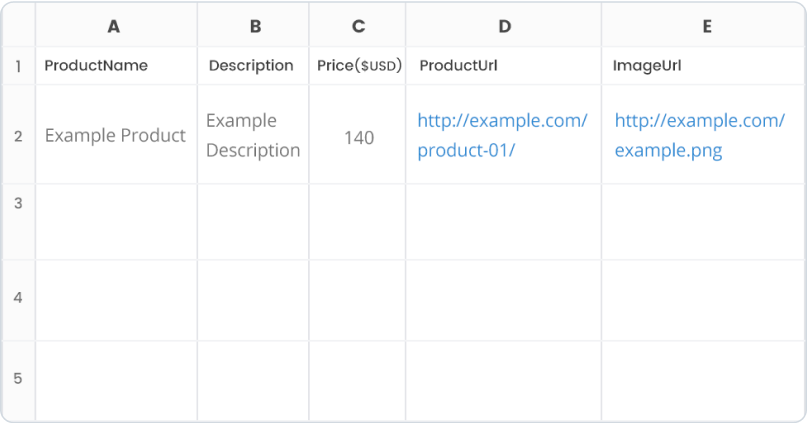The height and width of the screenshot is (423, 807).
Task: Select row 1 header
Action: pos(19,66)
